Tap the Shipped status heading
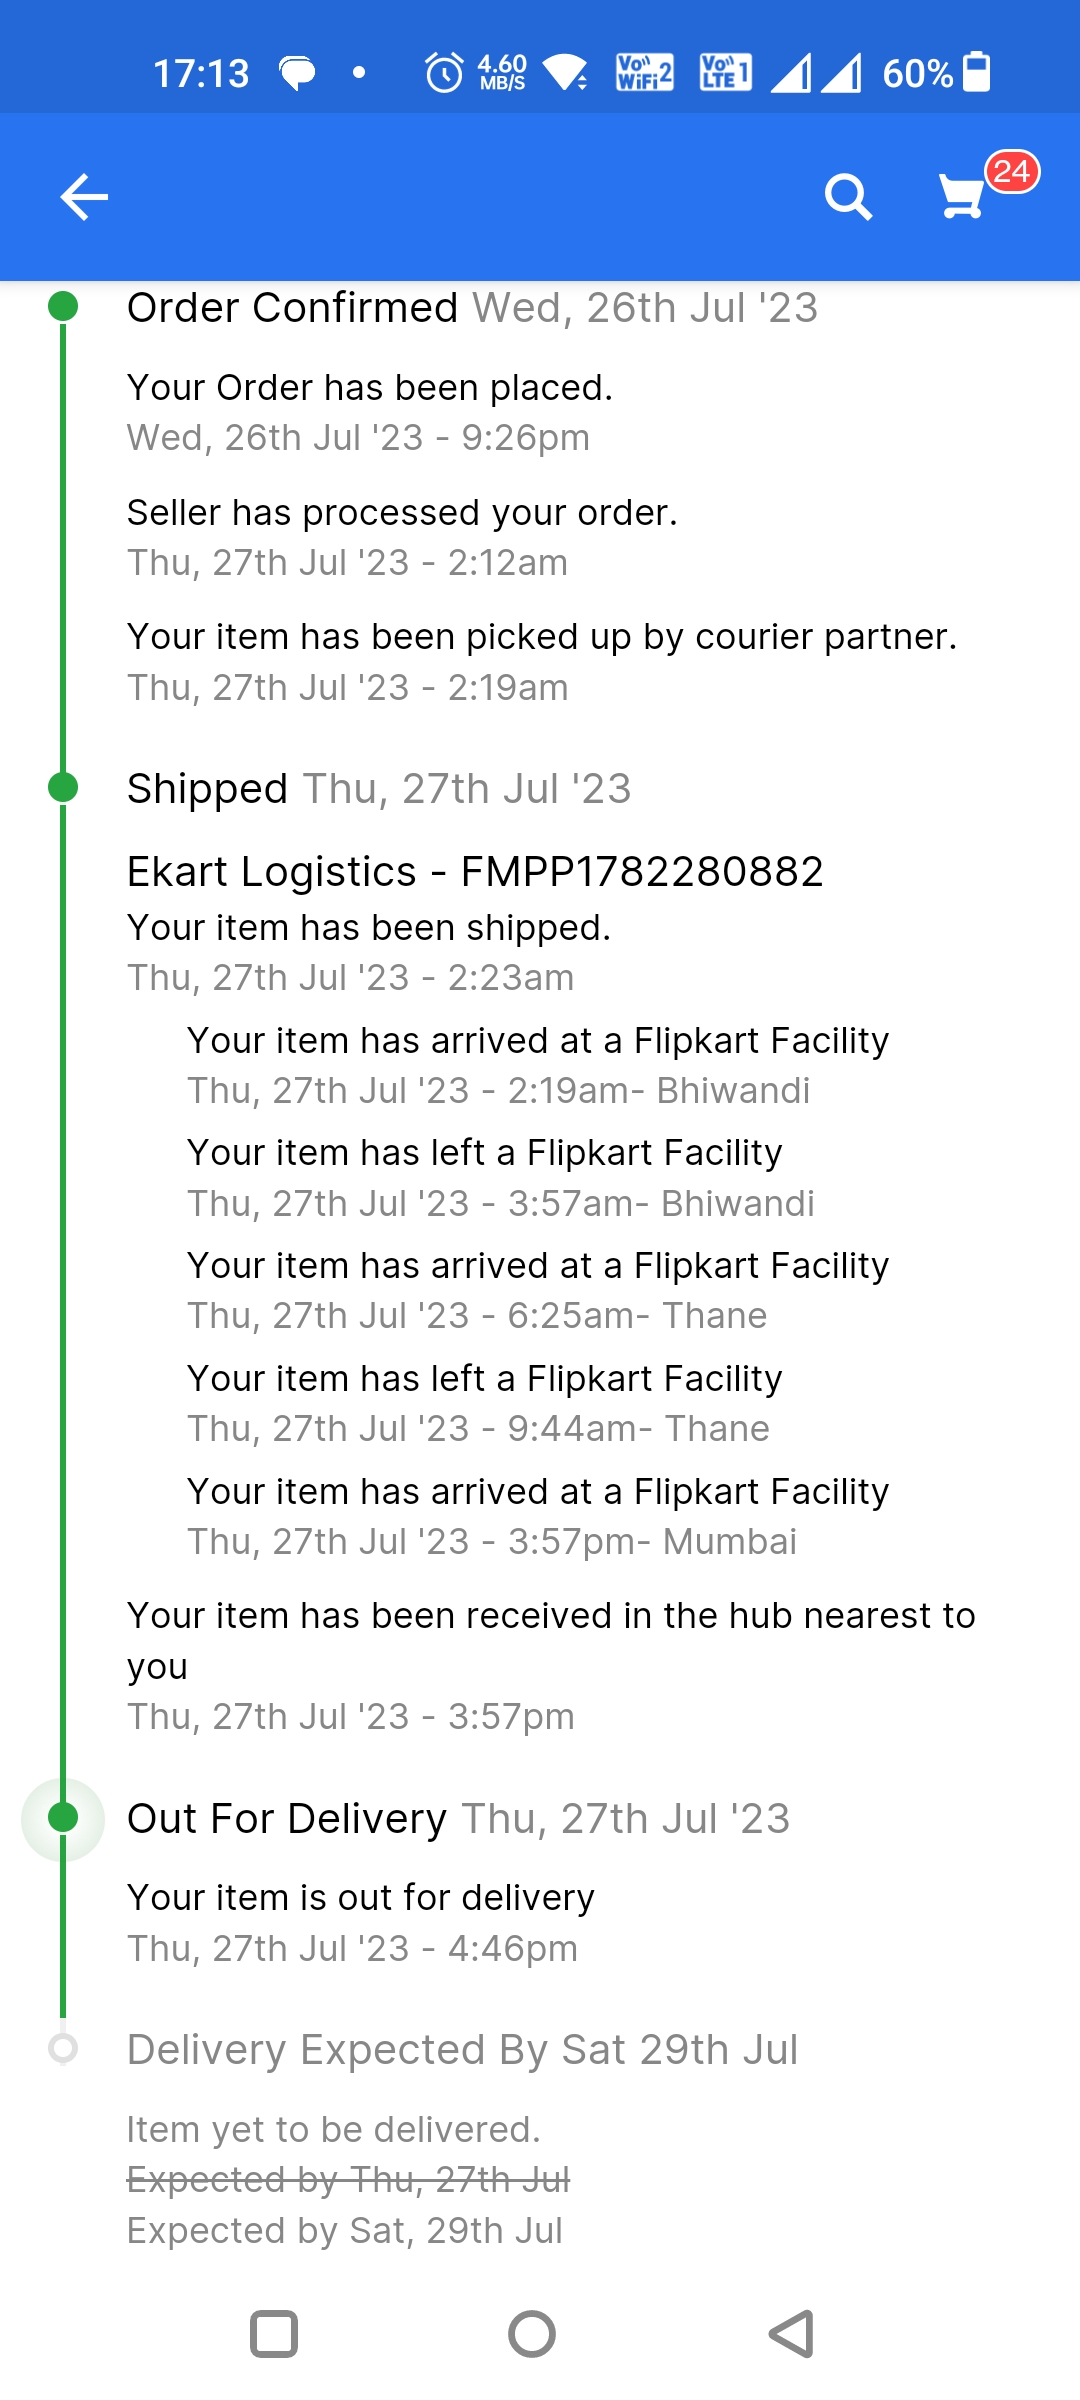This screenshot has width=1080, height=2400. 208,788
